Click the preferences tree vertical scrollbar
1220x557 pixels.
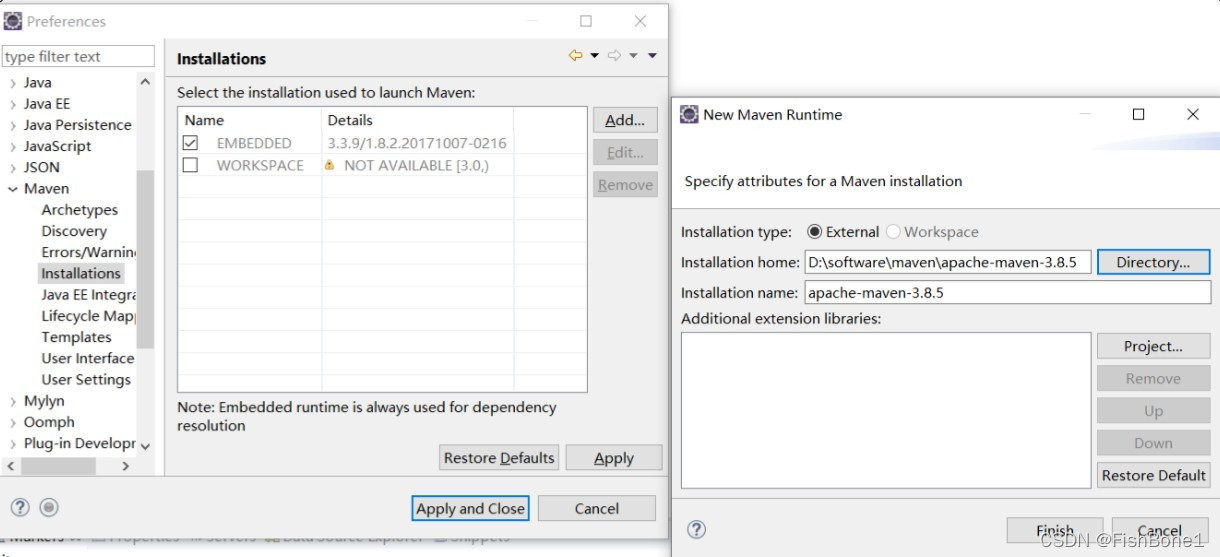click(x=145, y=260)
